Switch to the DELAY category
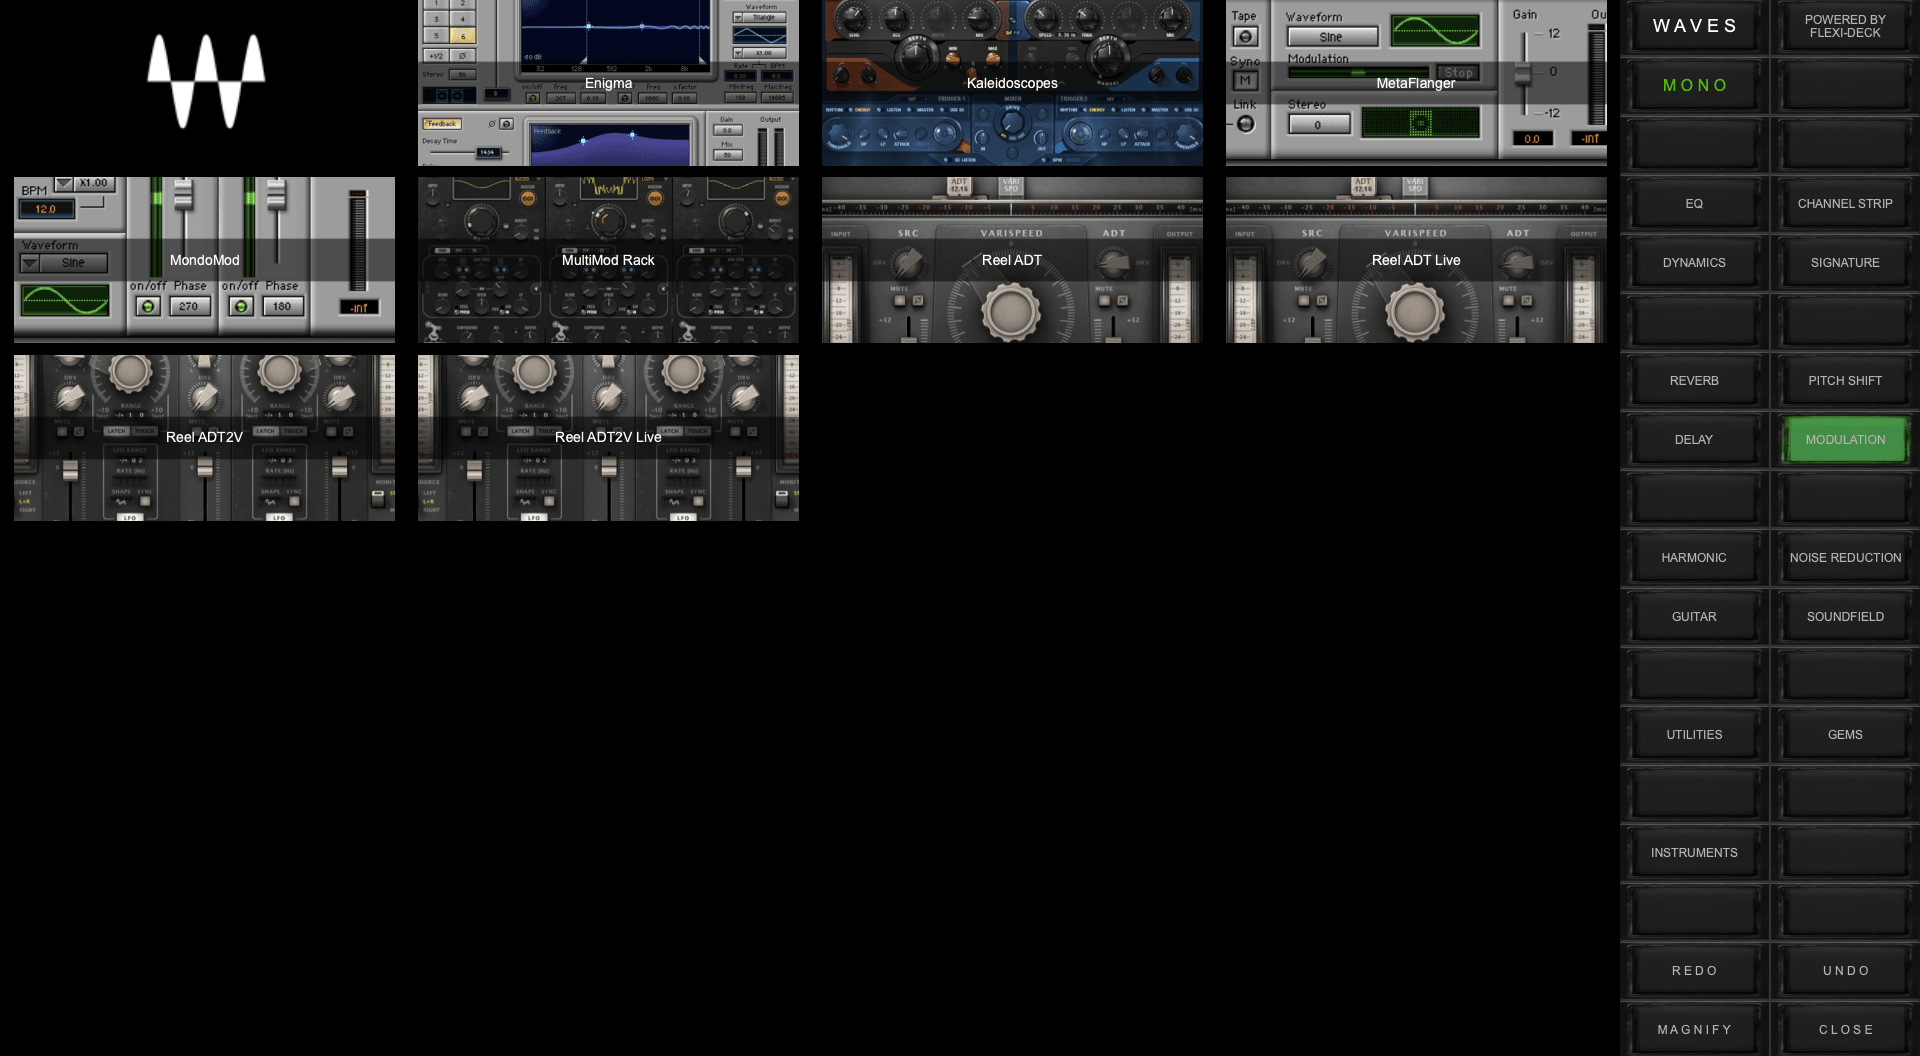This screenshot has width=1920, height=1056. 1694,440
